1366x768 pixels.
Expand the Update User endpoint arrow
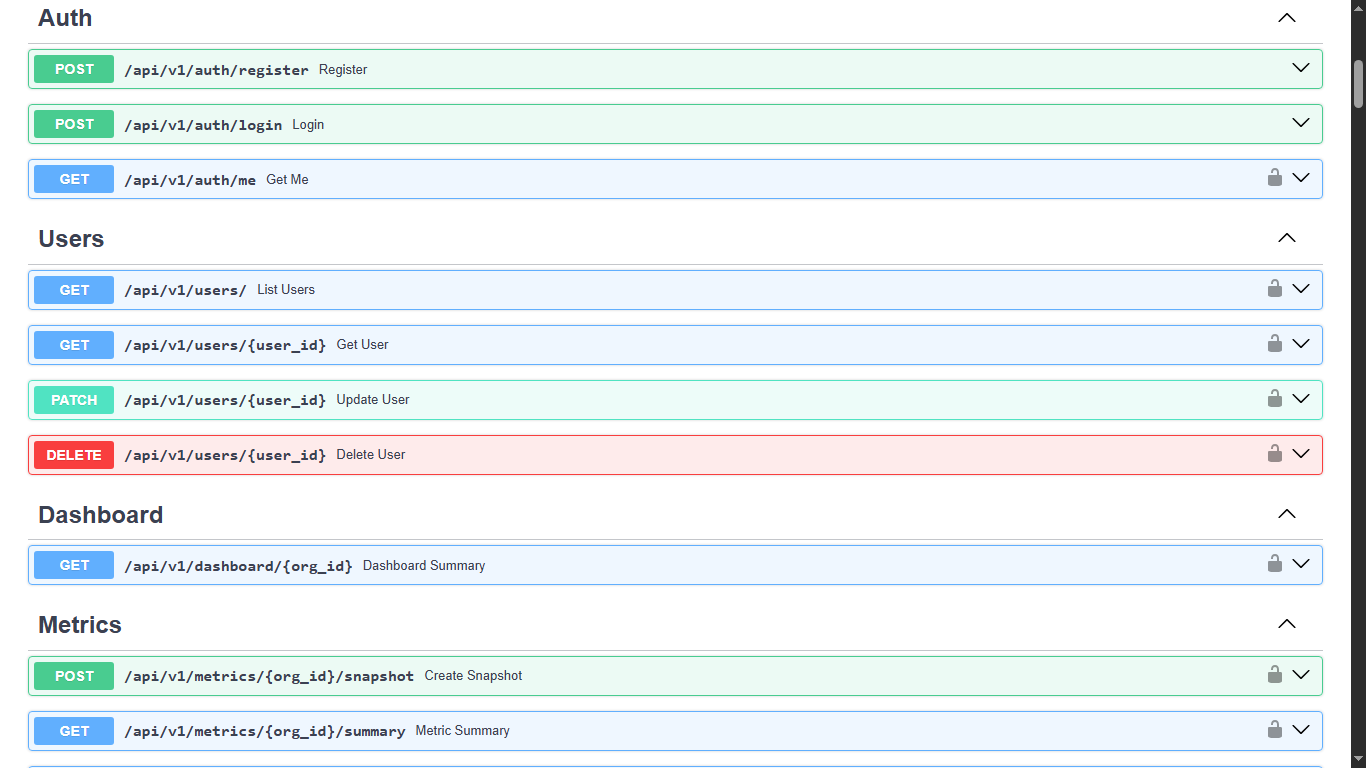point(1301,399)
